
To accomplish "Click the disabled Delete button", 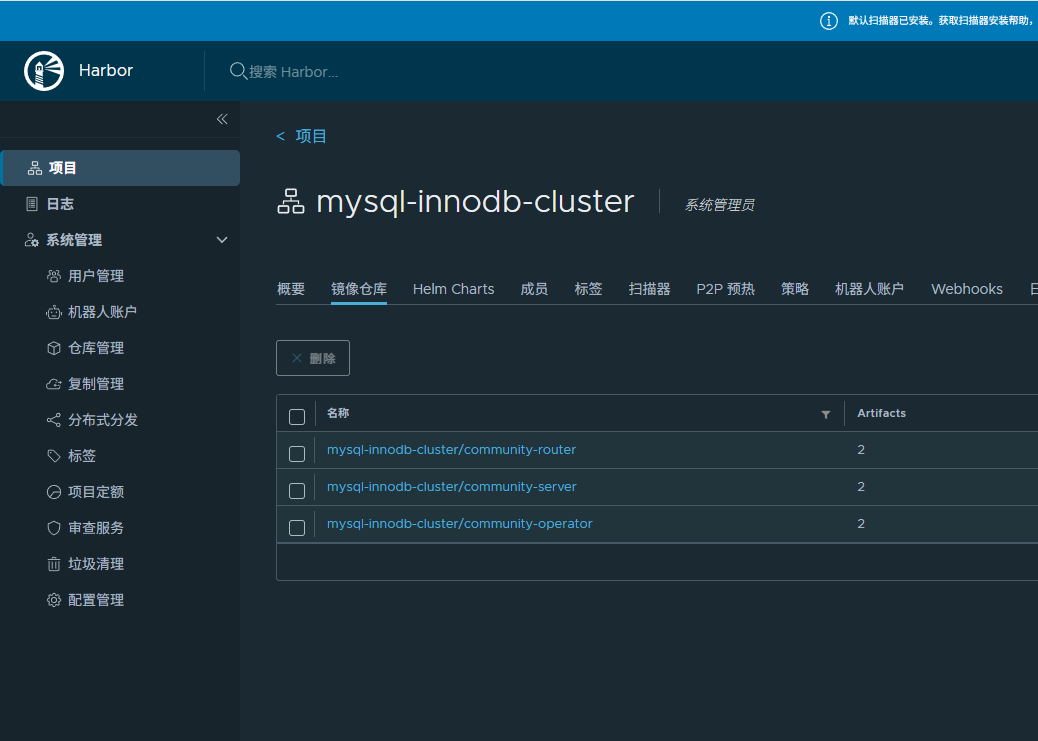I will click(313, 358).
